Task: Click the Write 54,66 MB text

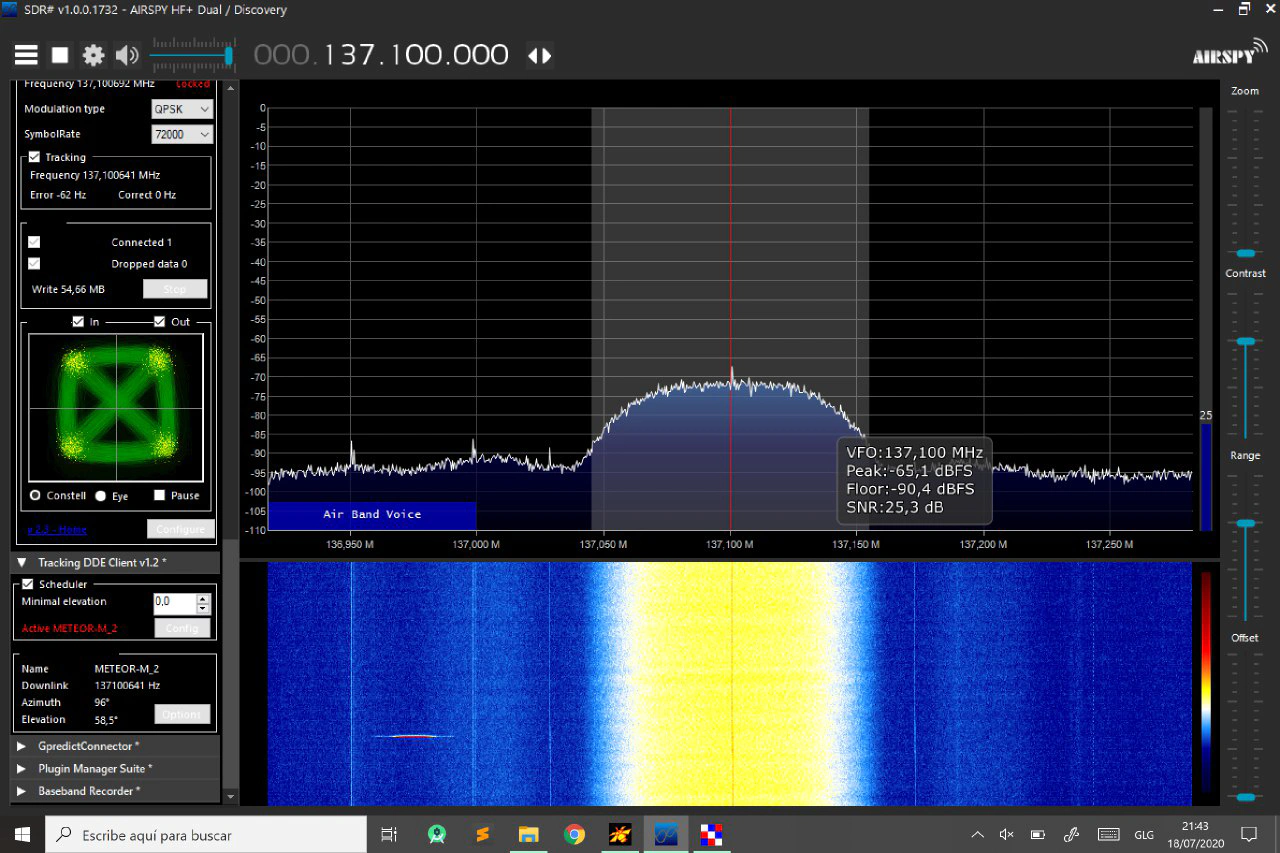Action: [x=68, y=290]
